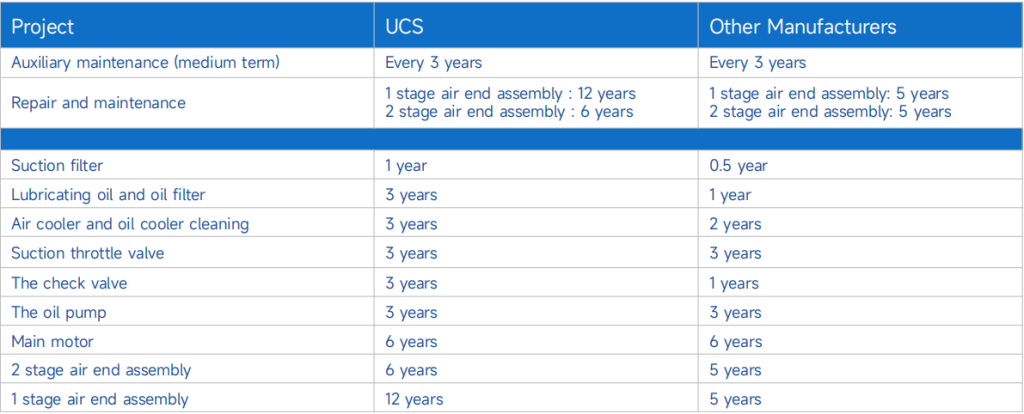The image size is (1024, 414).
Task: Select the 2 stage air end assembly label
Action: click(x=100, y=371)
